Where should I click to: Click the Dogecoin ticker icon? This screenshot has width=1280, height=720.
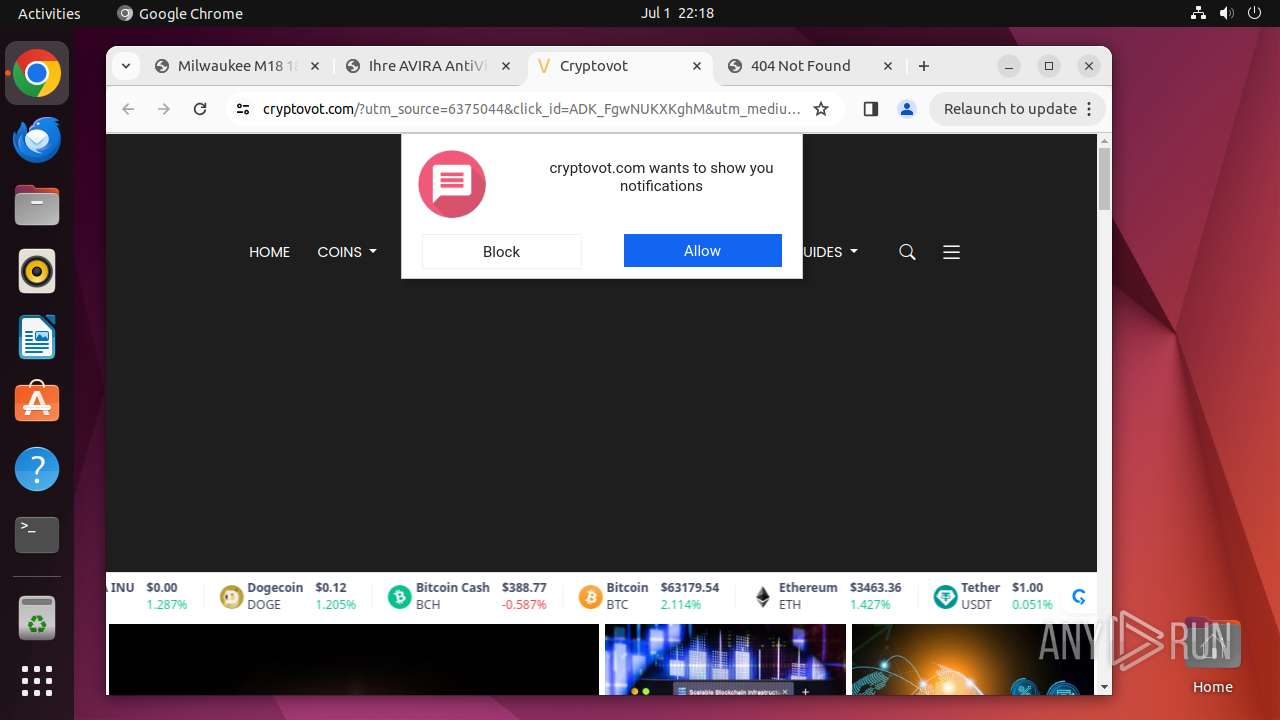(231, 597)
